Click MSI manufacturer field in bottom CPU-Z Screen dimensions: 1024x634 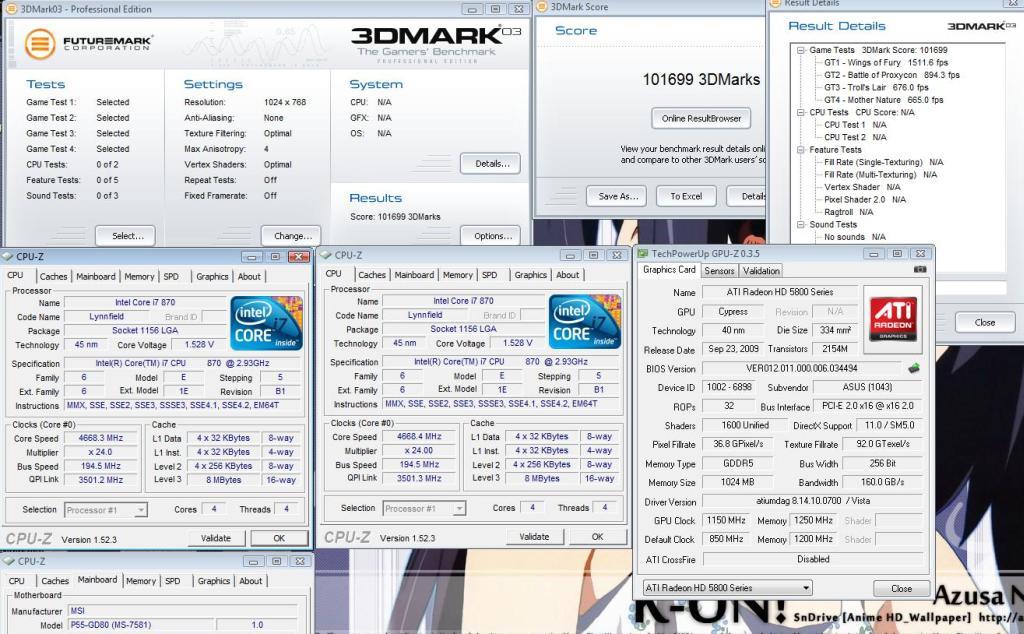coord(182,610)
